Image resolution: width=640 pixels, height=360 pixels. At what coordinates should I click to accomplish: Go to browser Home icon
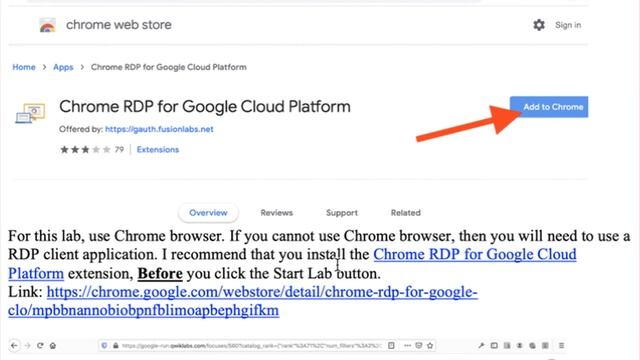(53, 345)
